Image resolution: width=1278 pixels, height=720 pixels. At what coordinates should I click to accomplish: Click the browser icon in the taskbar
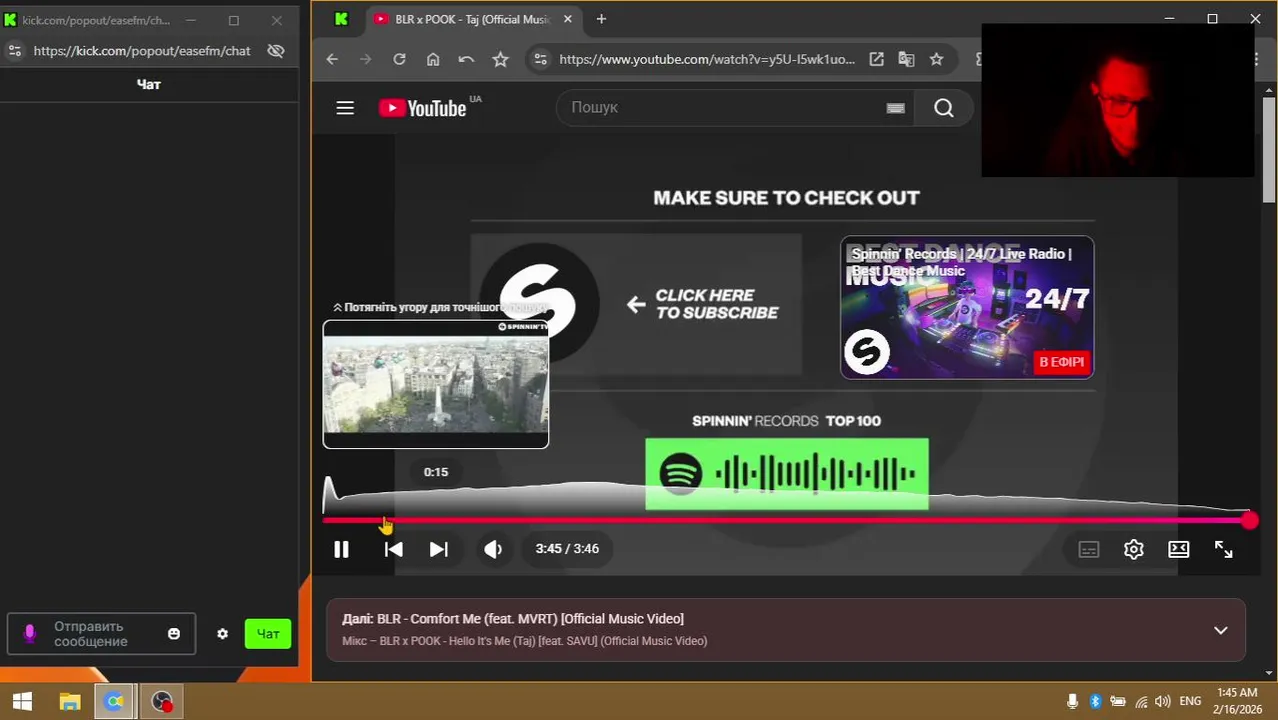[115, 702]
